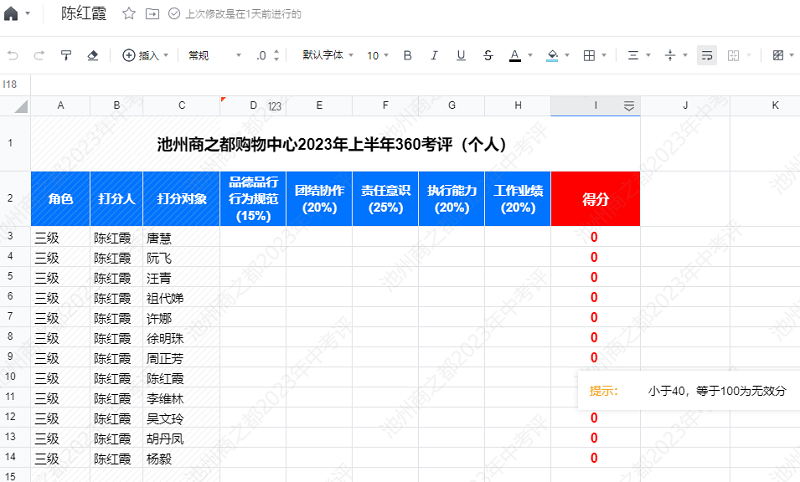Apply strikethrough formatting
800x482 pixels.
[x=488, y=56]
